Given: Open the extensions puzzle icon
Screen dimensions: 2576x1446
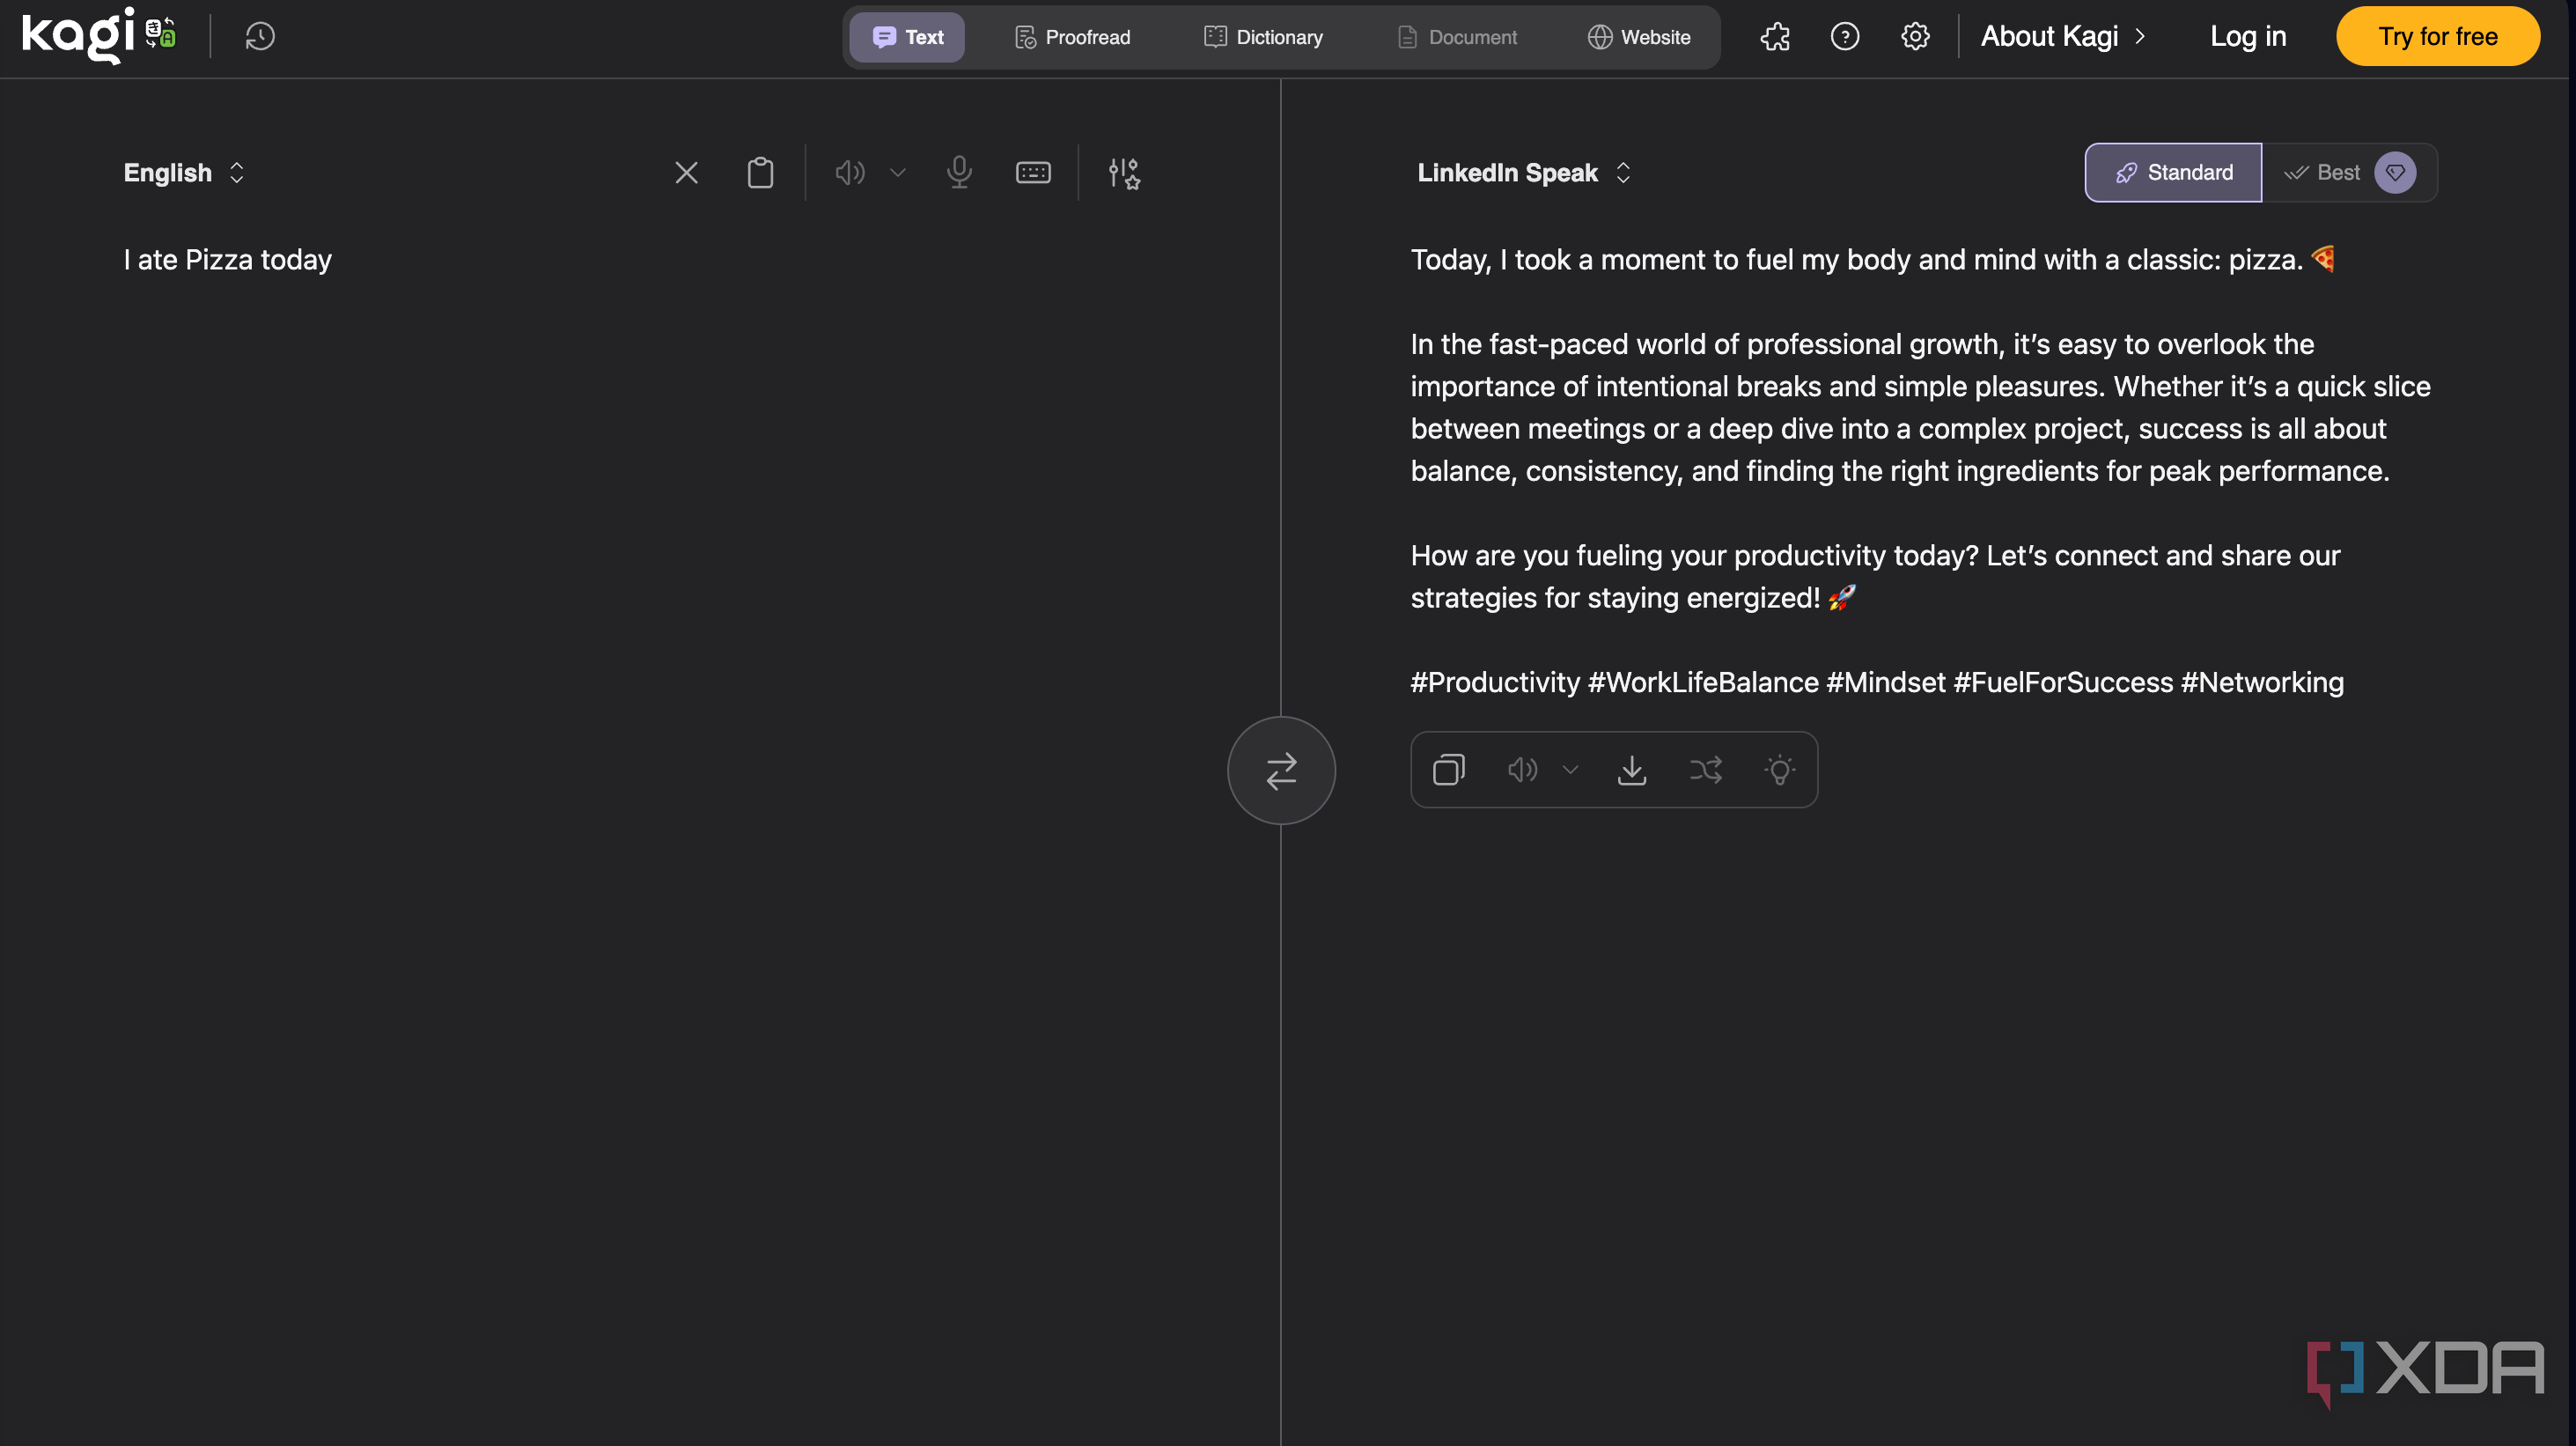Looking at the screenshot, I should tap(1775, 37).
